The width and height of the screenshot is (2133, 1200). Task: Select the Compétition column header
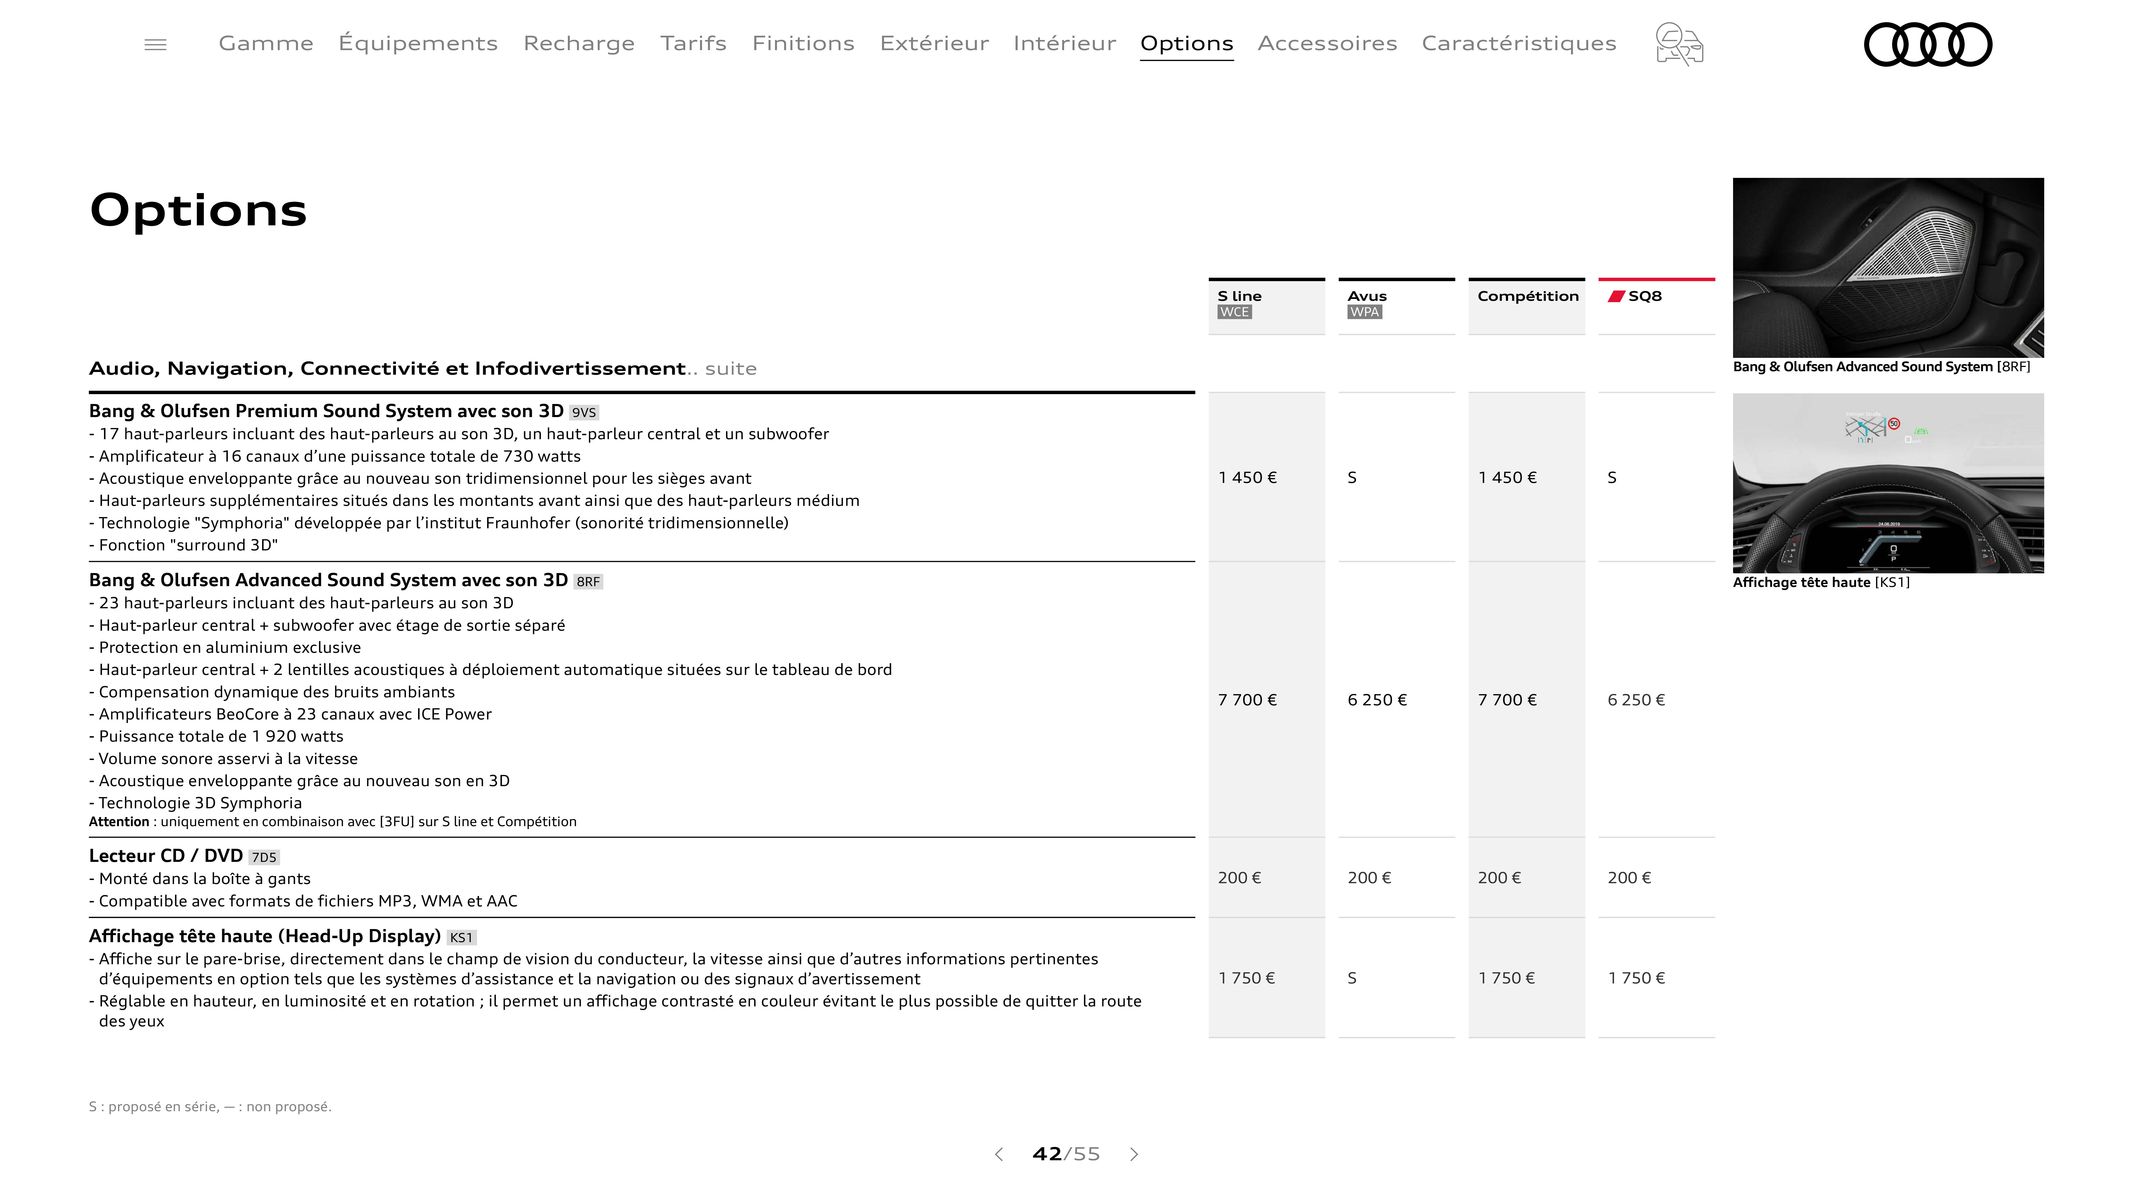pos(1526,305)
